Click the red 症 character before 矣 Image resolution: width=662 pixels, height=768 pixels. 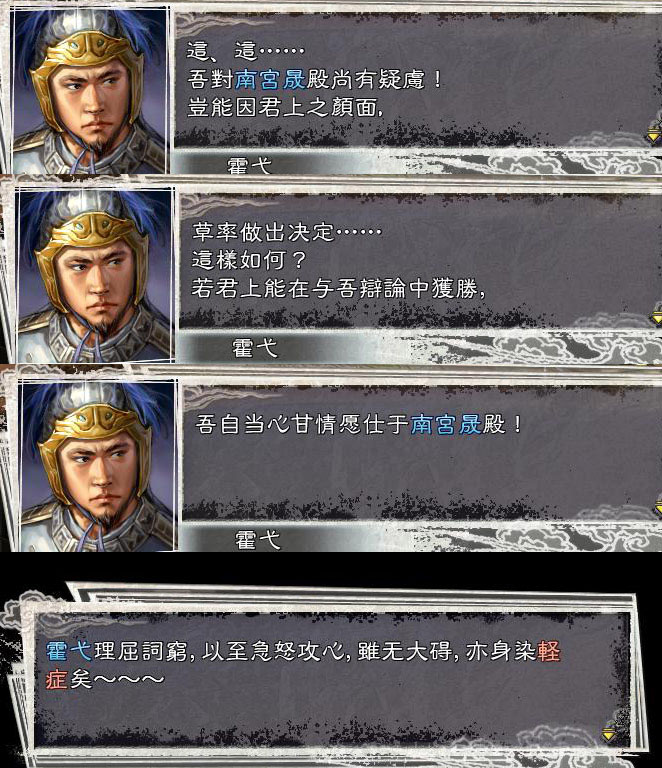[56, 679]
